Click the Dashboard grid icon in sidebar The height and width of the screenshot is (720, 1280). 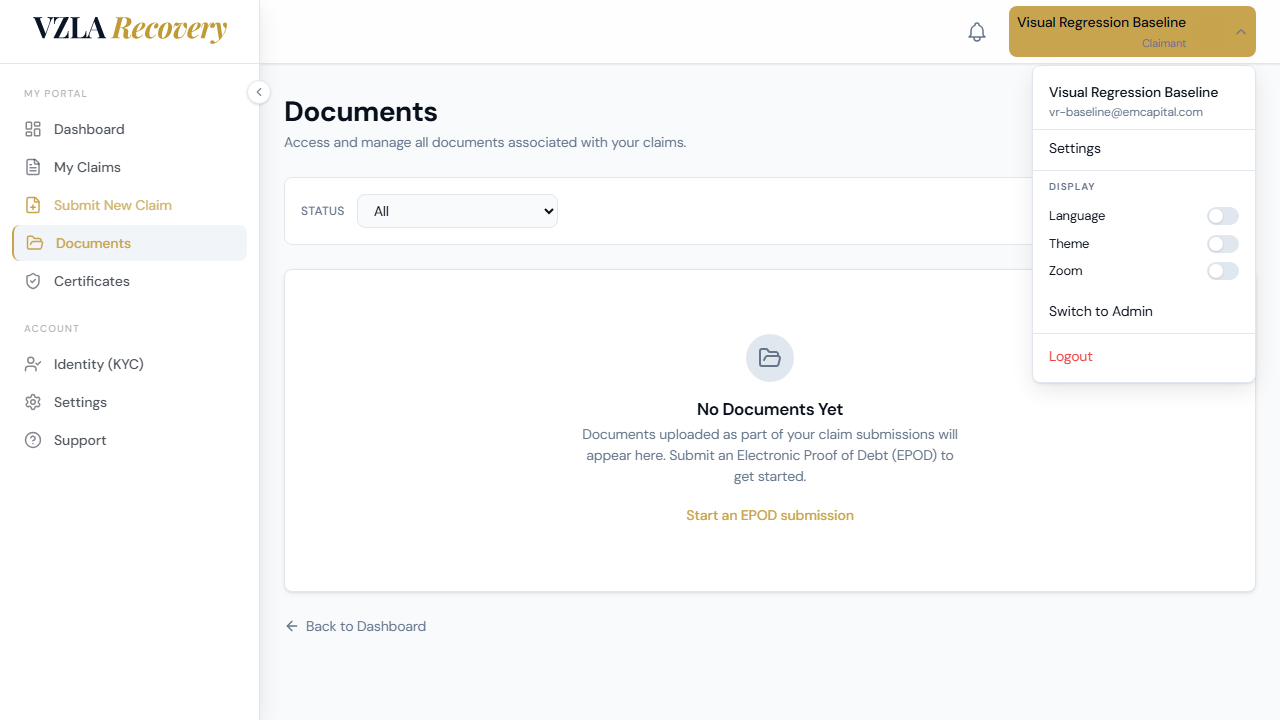tap(33, 129)
